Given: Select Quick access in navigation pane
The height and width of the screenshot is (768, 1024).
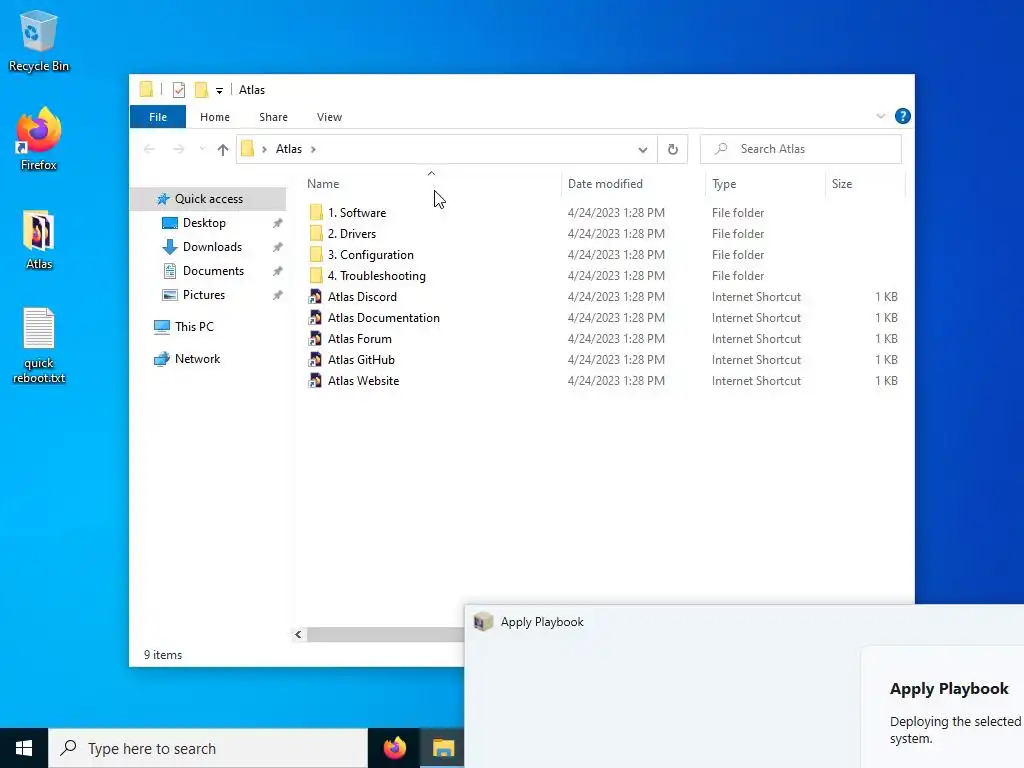Looking at the screenshot, I should pos(208,199).
